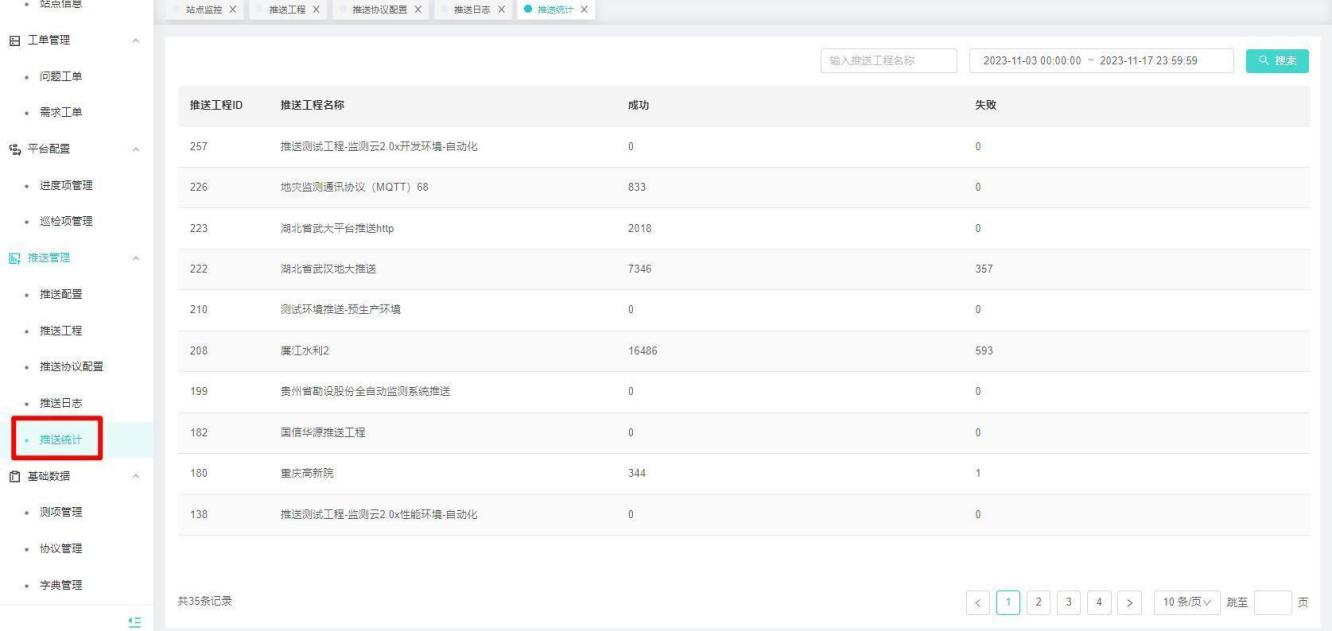
Task: Click the 搜索 button
Action: (1277, 61)
